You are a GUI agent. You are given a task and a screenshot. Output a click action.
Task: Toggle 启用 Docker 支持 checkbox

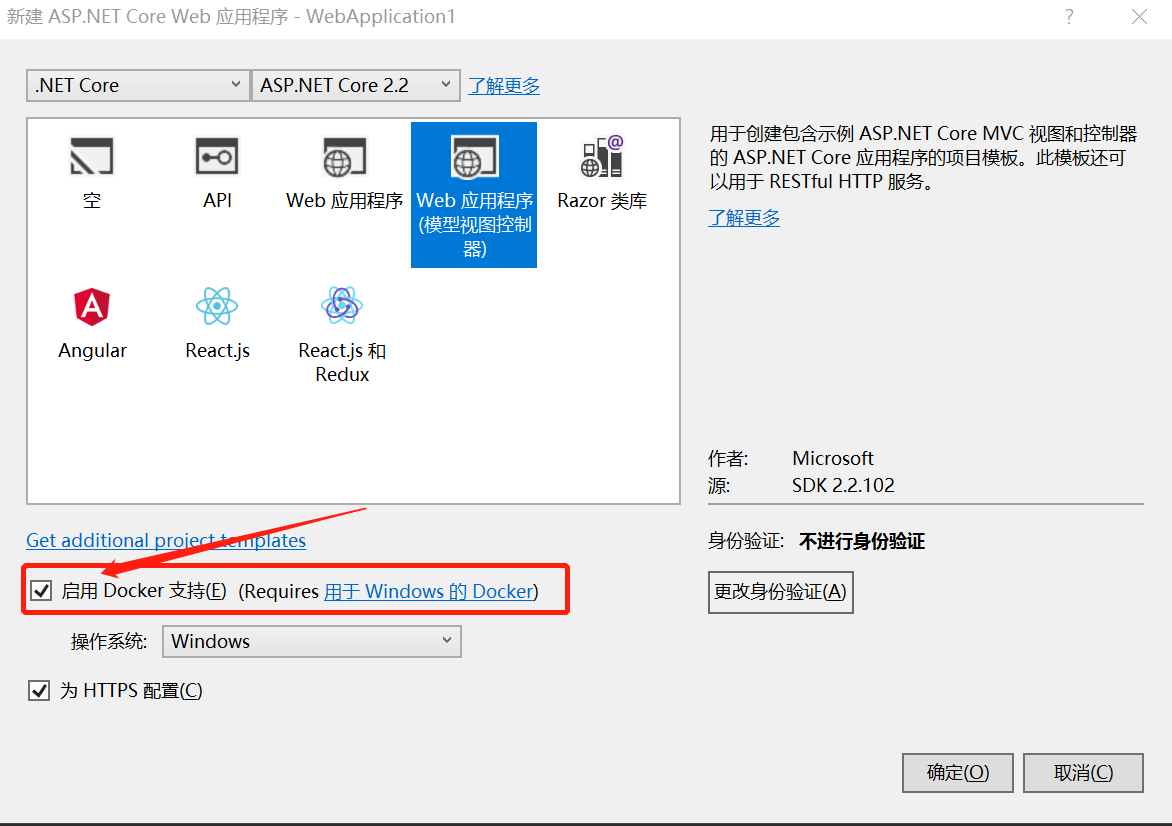[x=41, y=591]
